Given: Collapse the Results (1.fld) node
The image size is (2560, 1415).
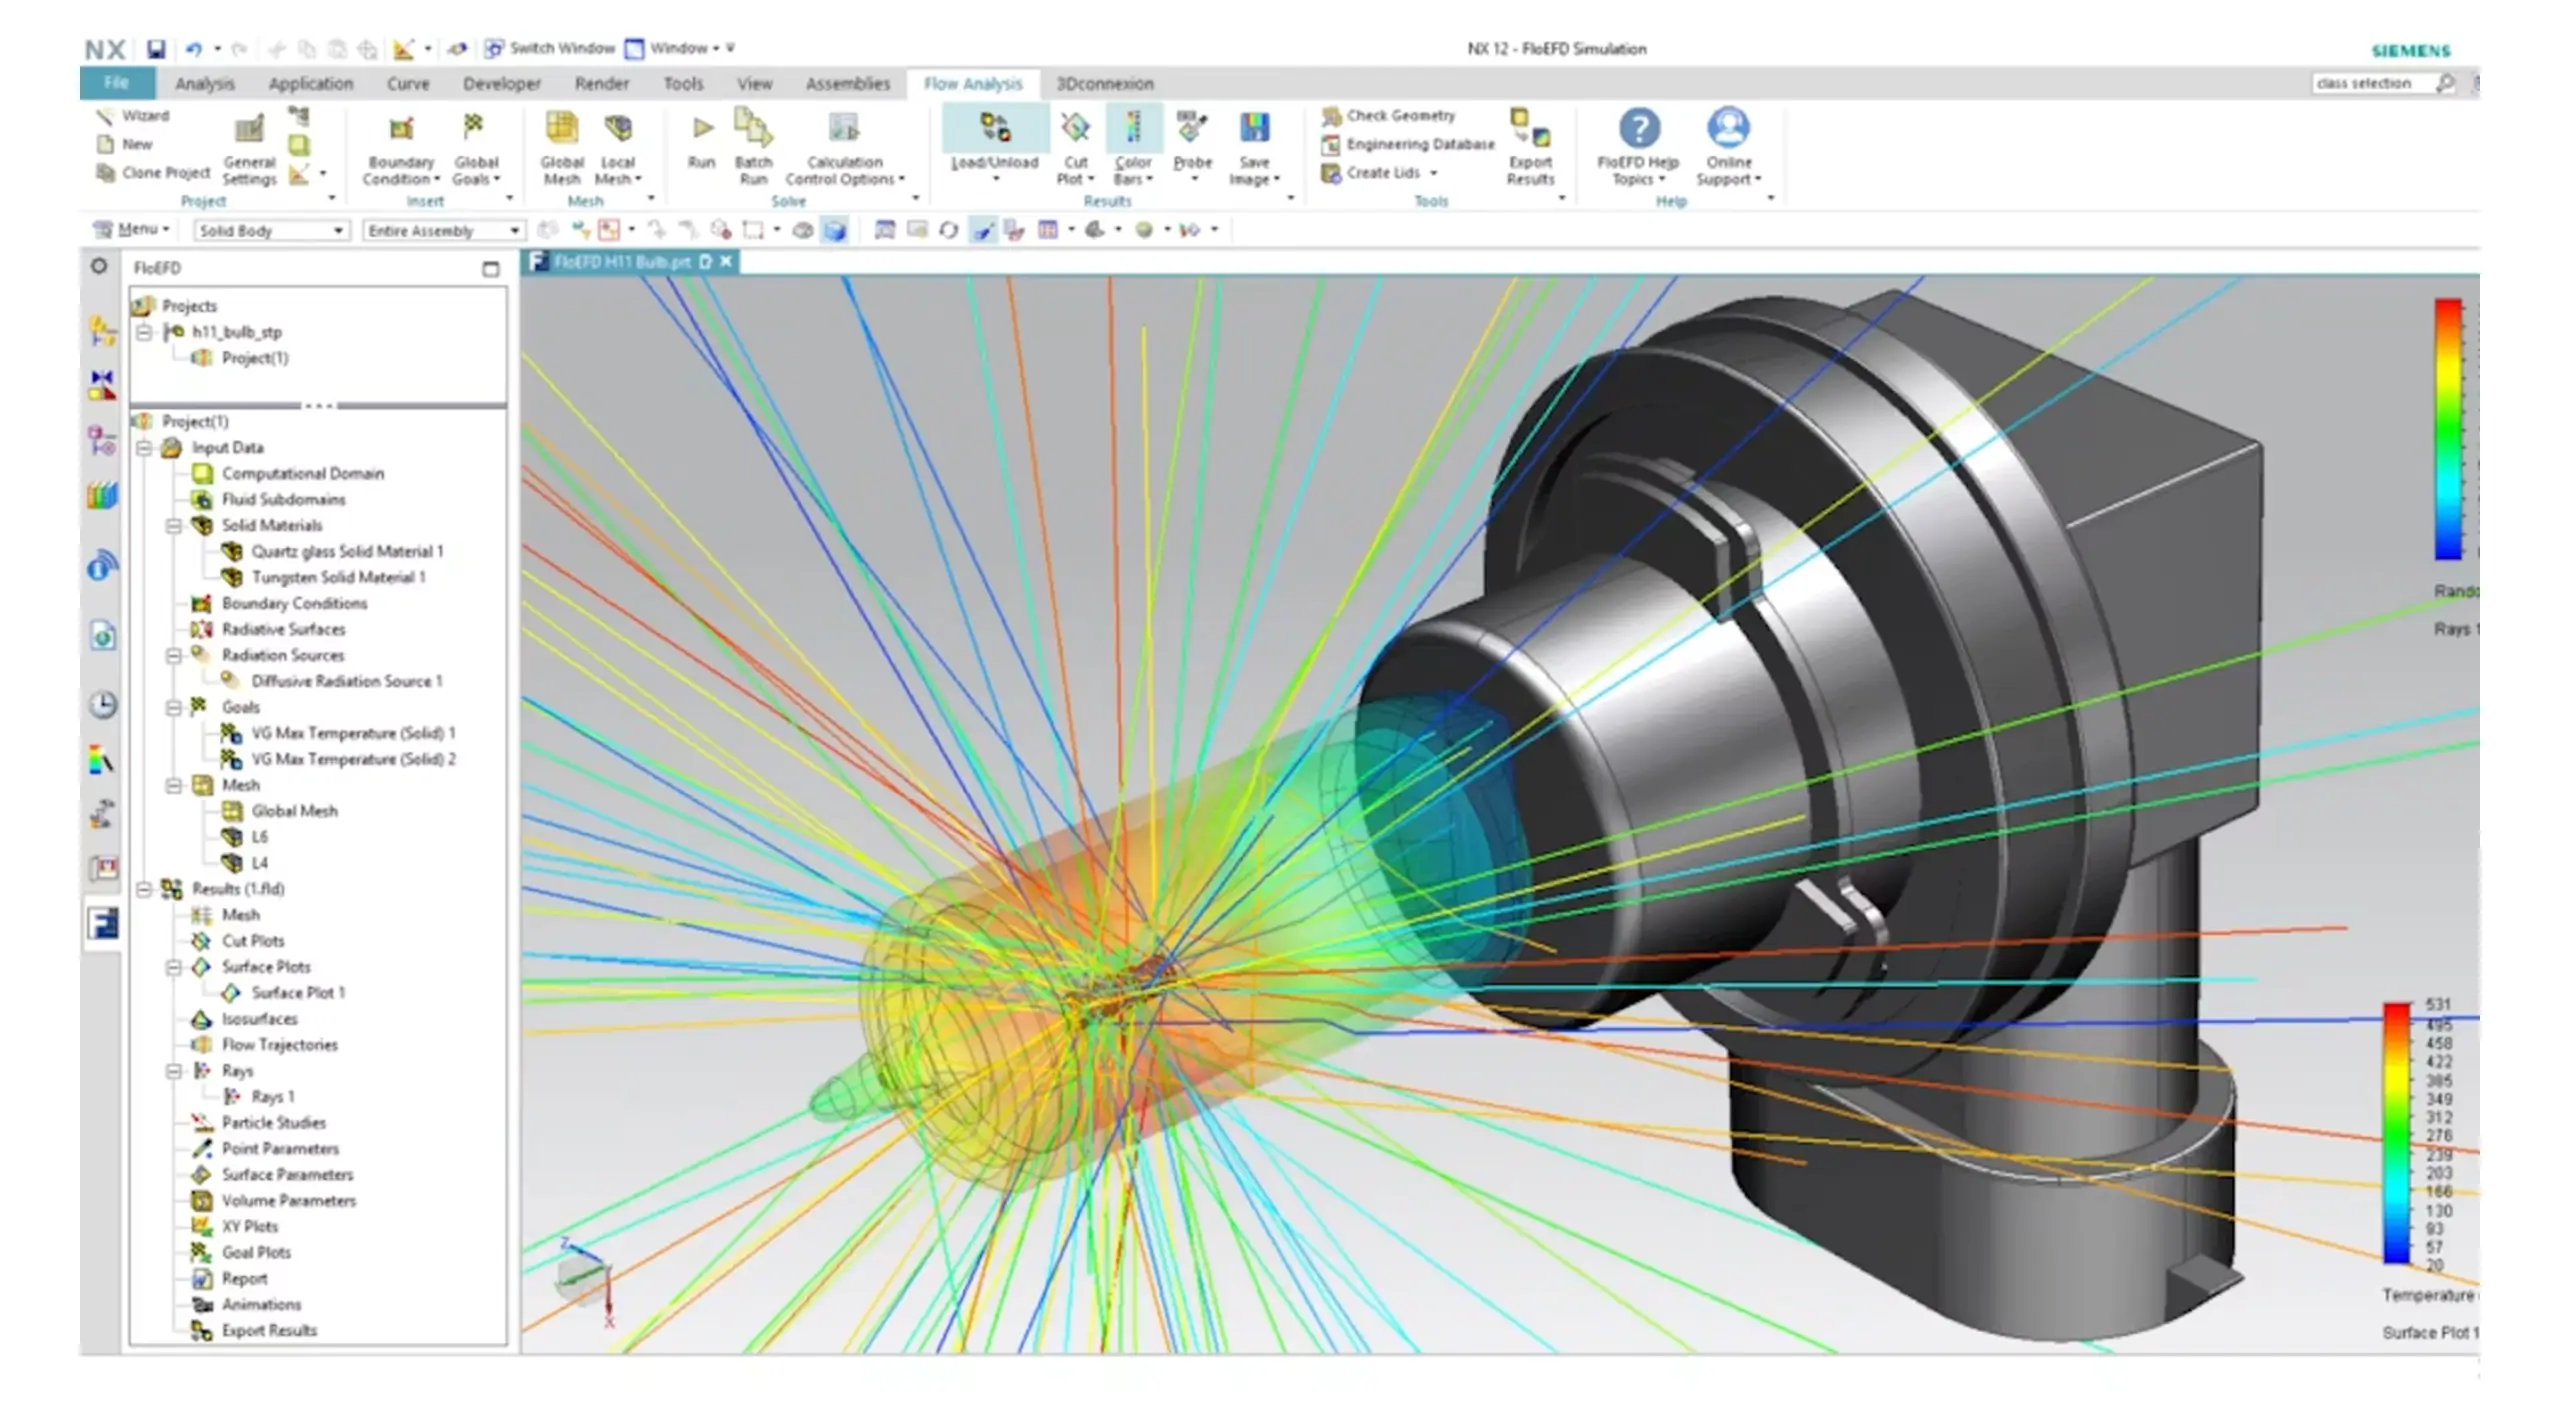Looking at the screenshot, I should [144, 889].
